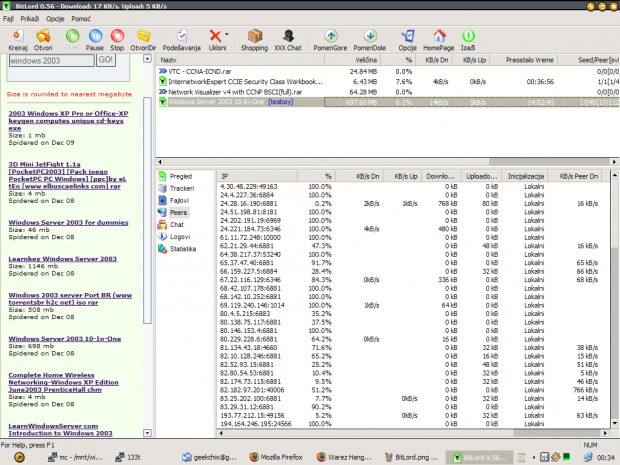This screenshot has height=465, width=620.
Task: Open Podešavanja settings icon
Action: 181,40
